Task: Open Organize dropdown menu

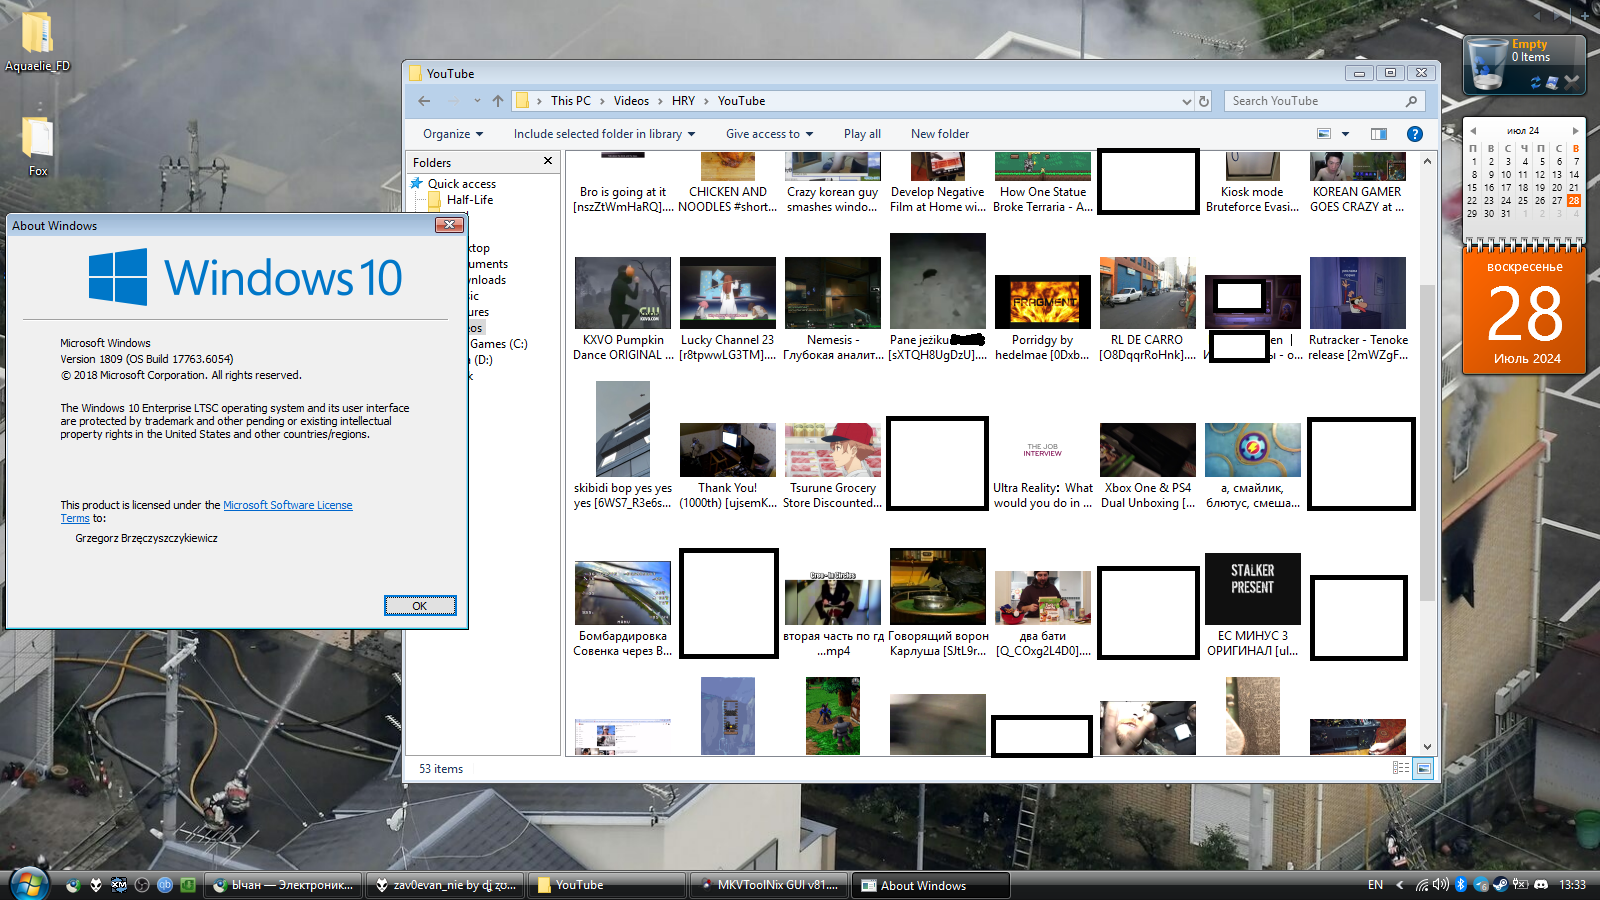Action: 453,134
